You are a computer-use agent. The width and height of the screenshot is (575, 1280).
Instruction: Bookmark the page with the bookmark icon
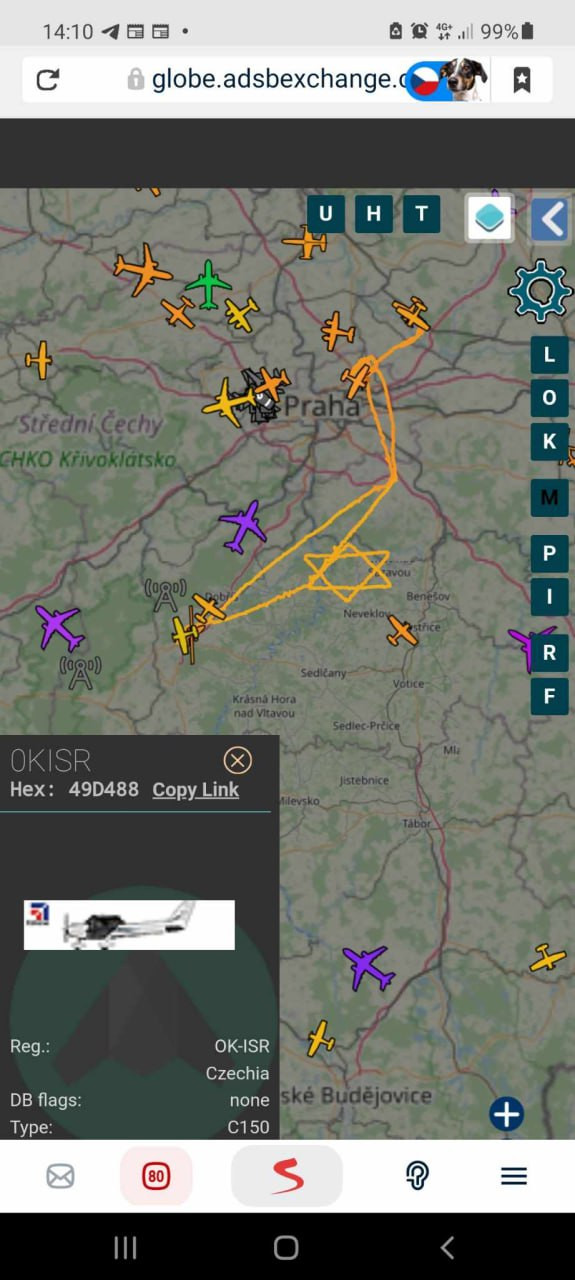pos(521,80)
